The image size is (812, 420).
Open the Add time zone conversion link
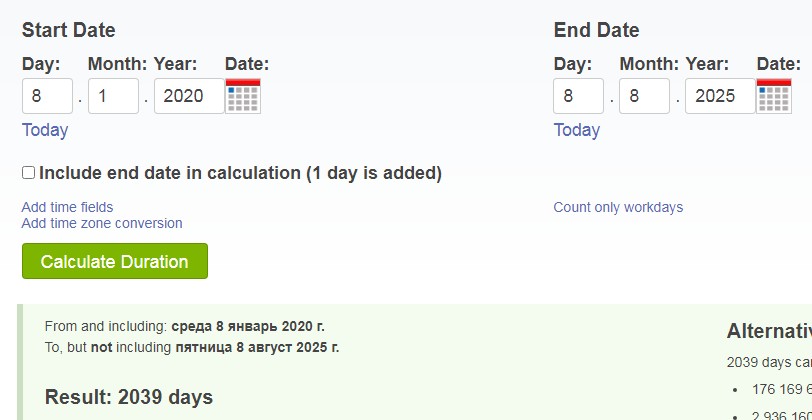(x=102, y=223)
